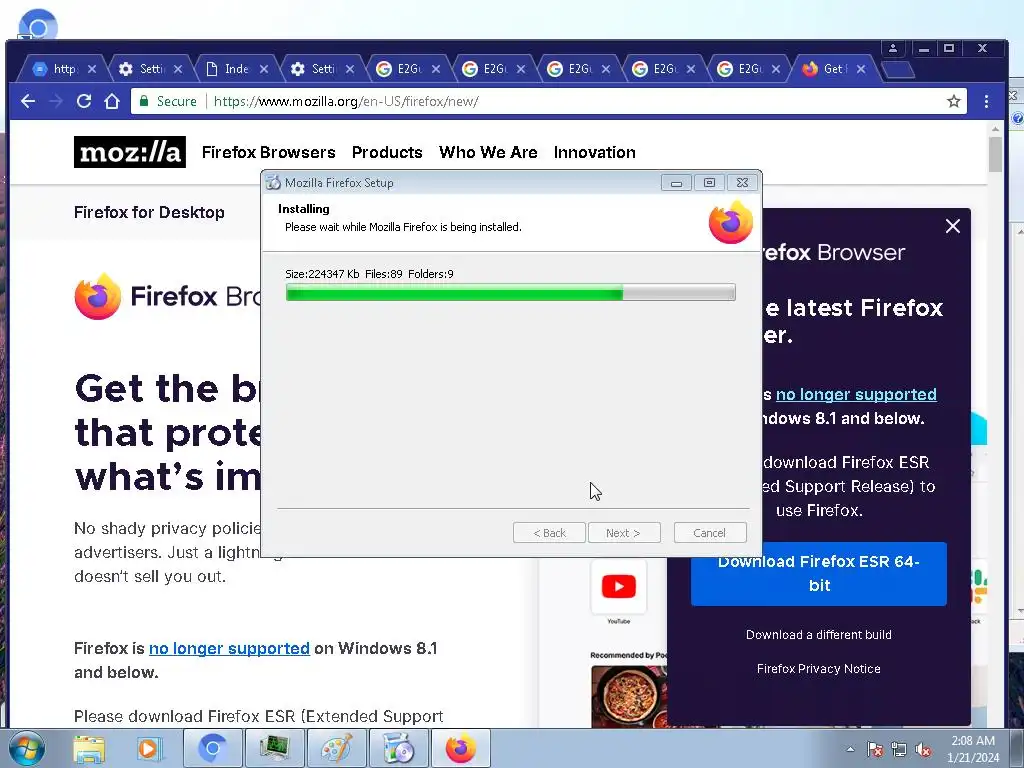Click the Action Center flag icon

875,749
